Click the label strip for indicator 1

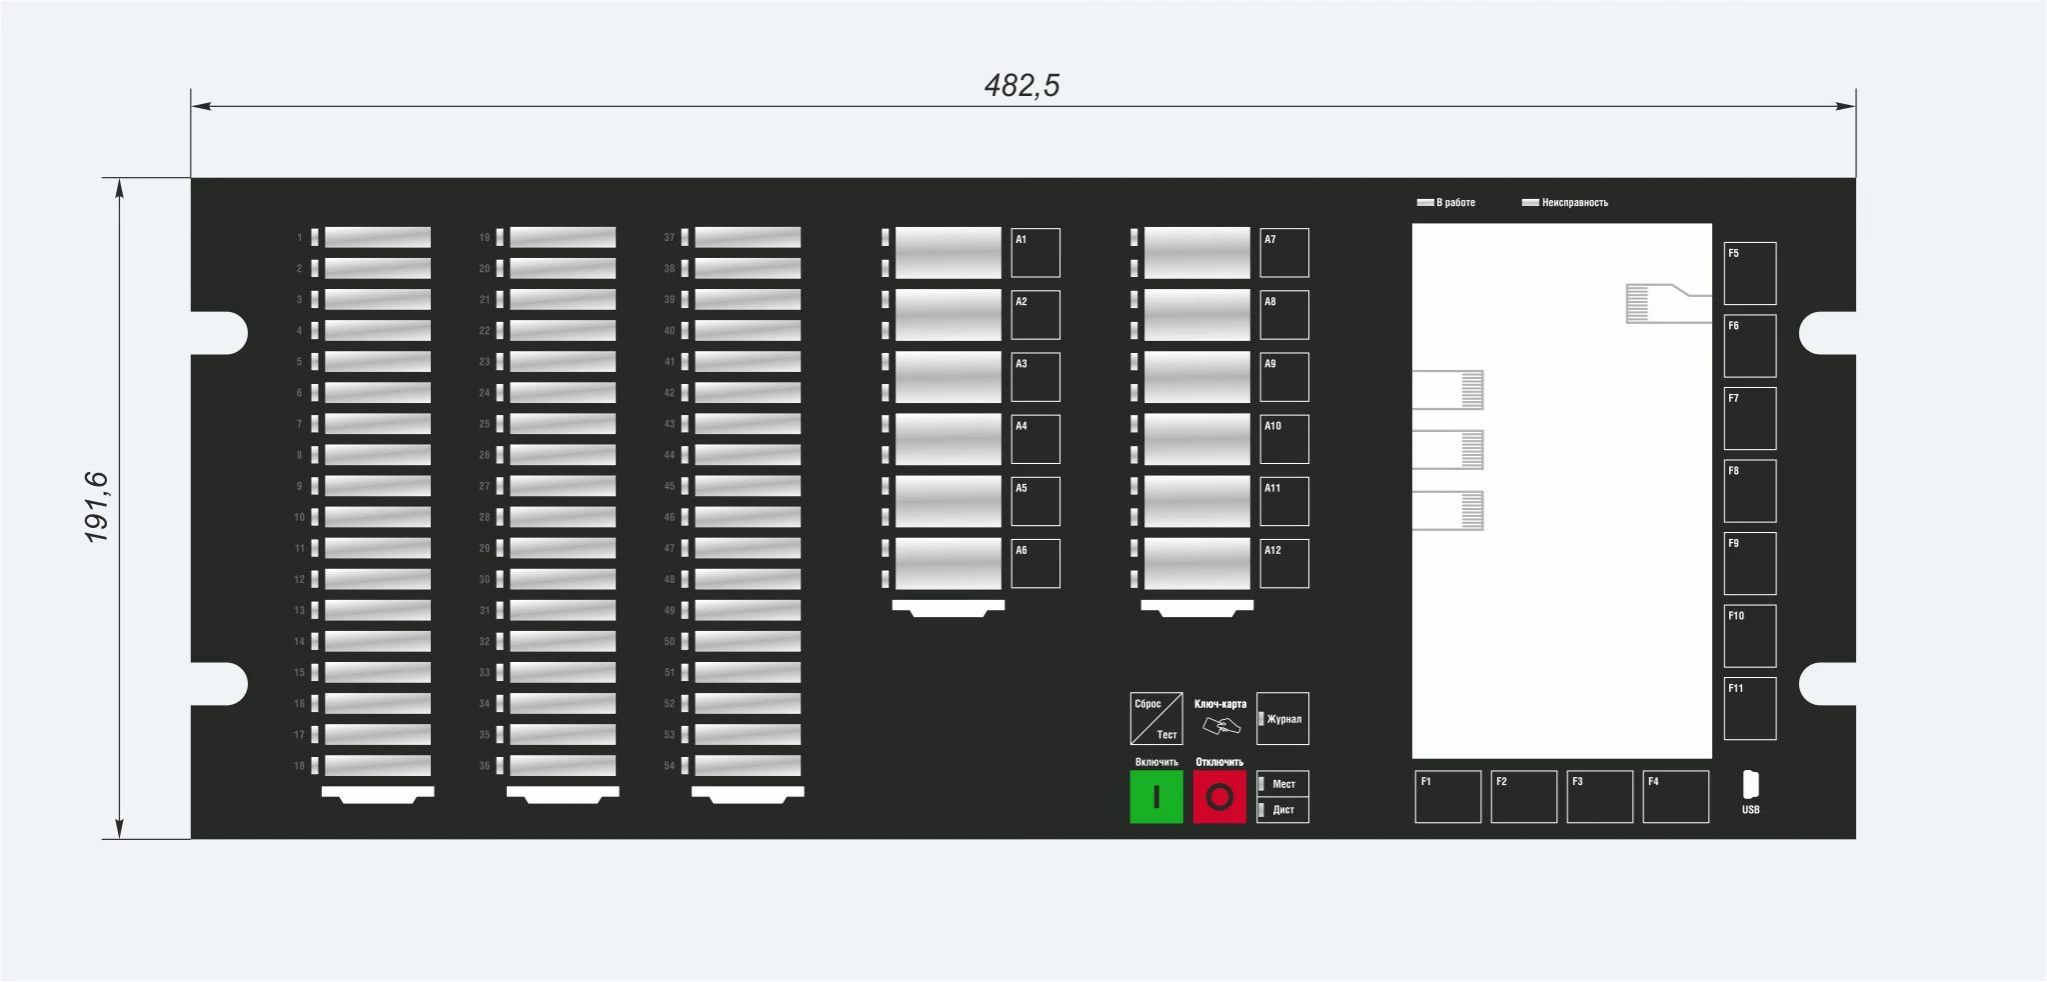pyautogui.click(x=377, y=238)
